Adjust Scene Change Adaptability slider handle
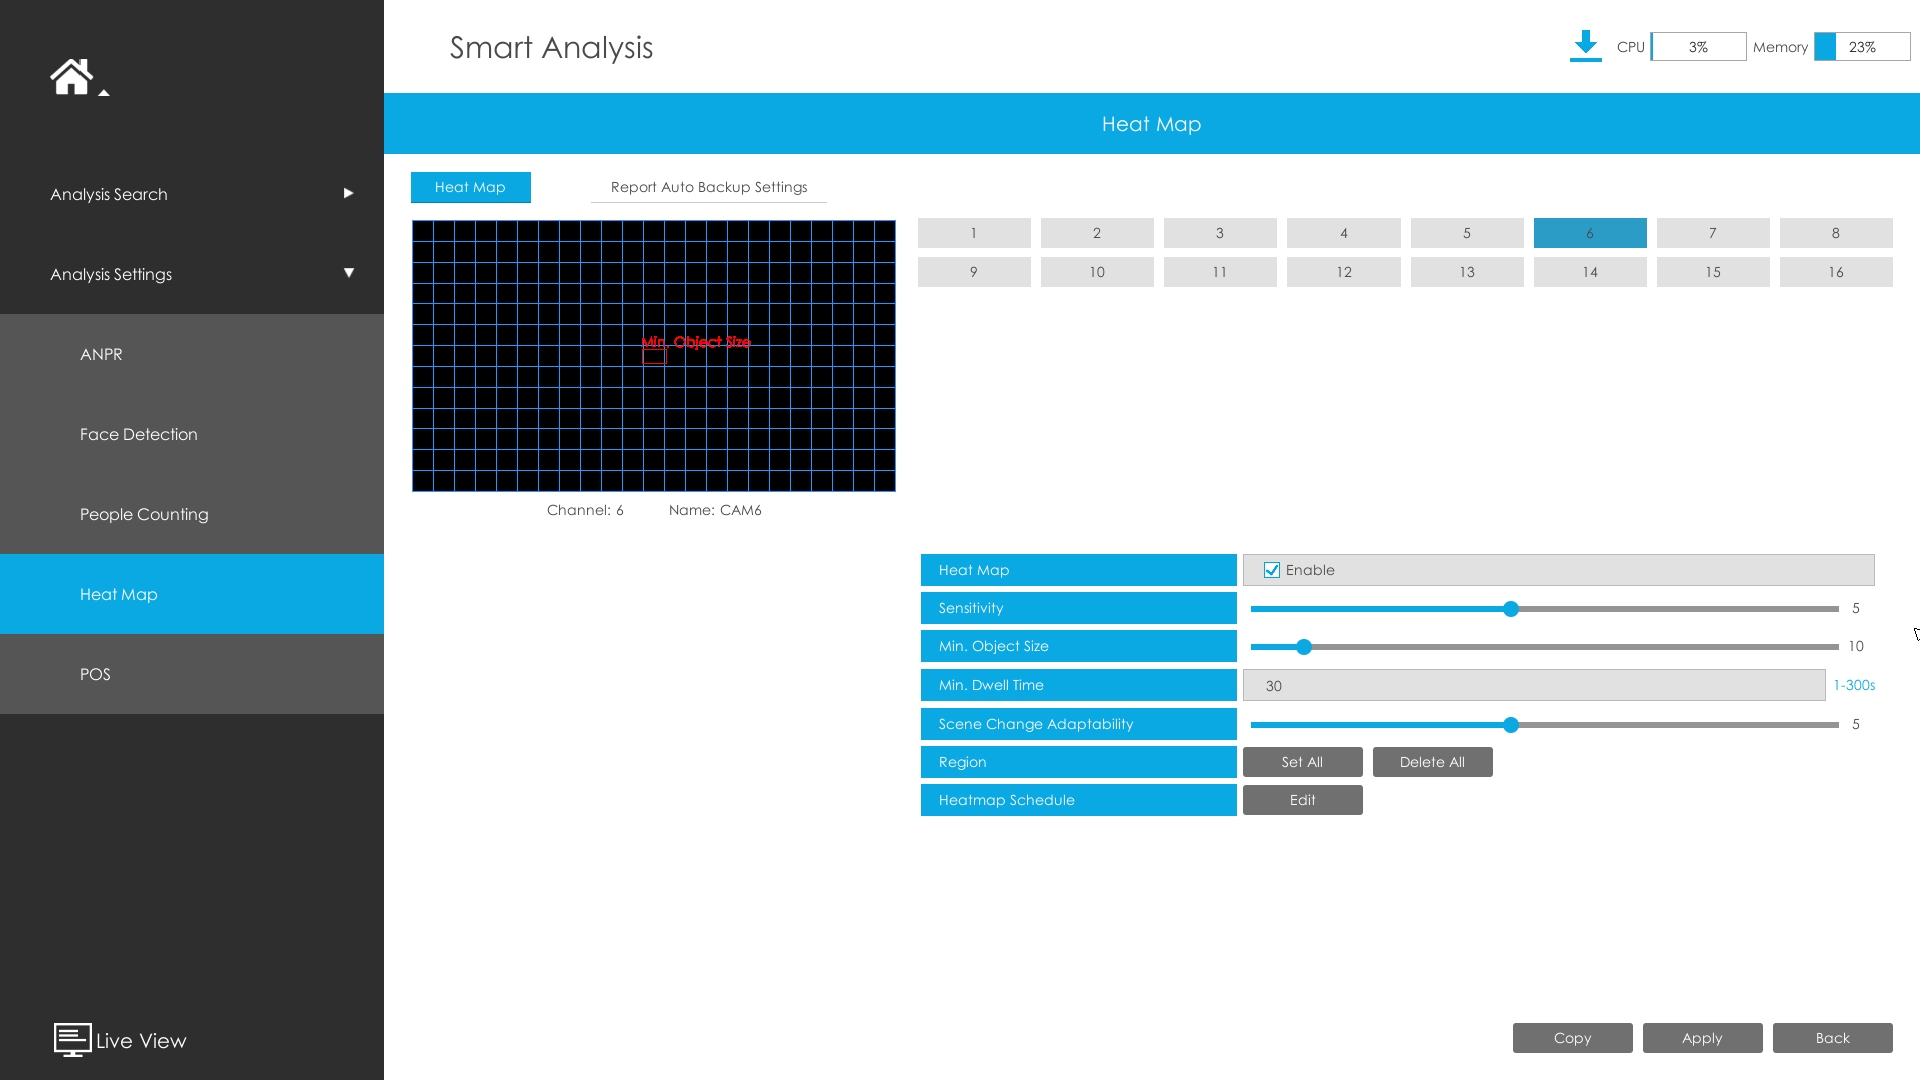The height and width of the screenshot is (1080, 1920). coord(1511,725)
